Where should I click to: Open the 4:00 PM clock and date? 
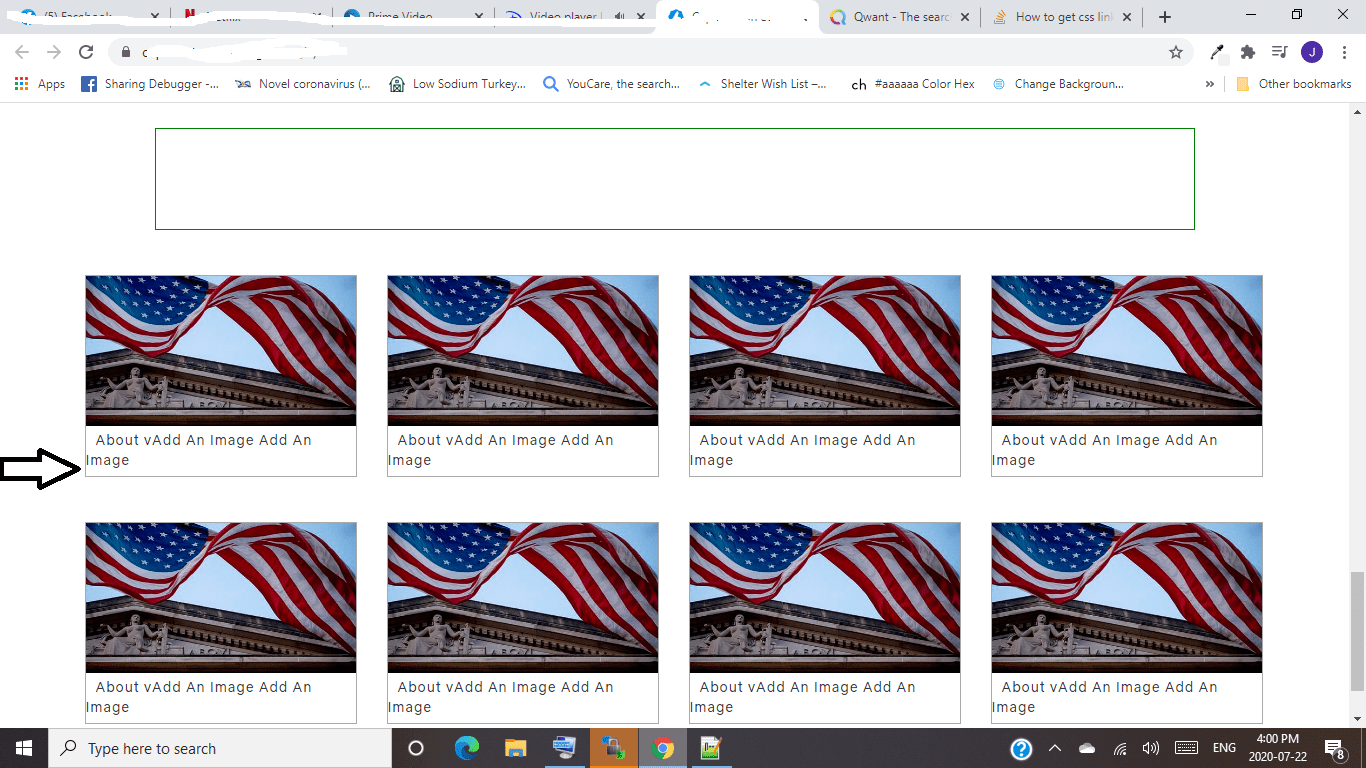click(x=1276, y=748)
